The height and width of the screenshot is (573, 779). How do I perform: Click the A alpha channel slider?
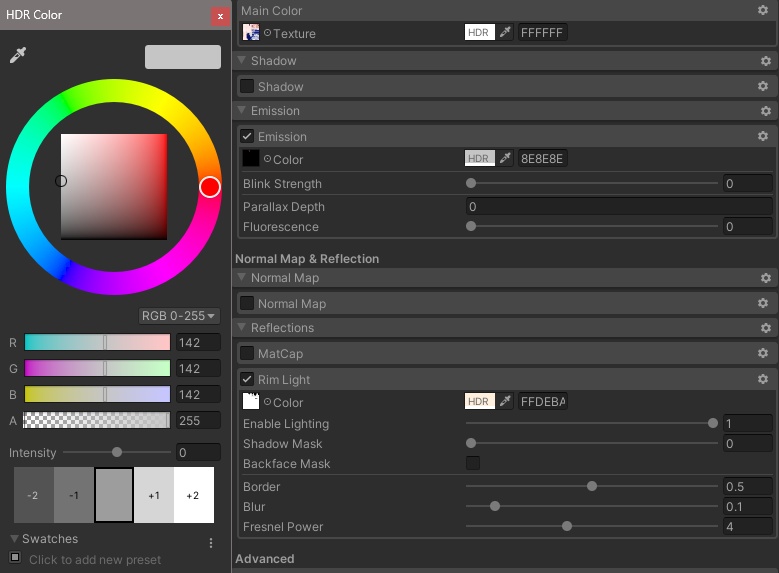pyautogui.click(x=97, y=420)
